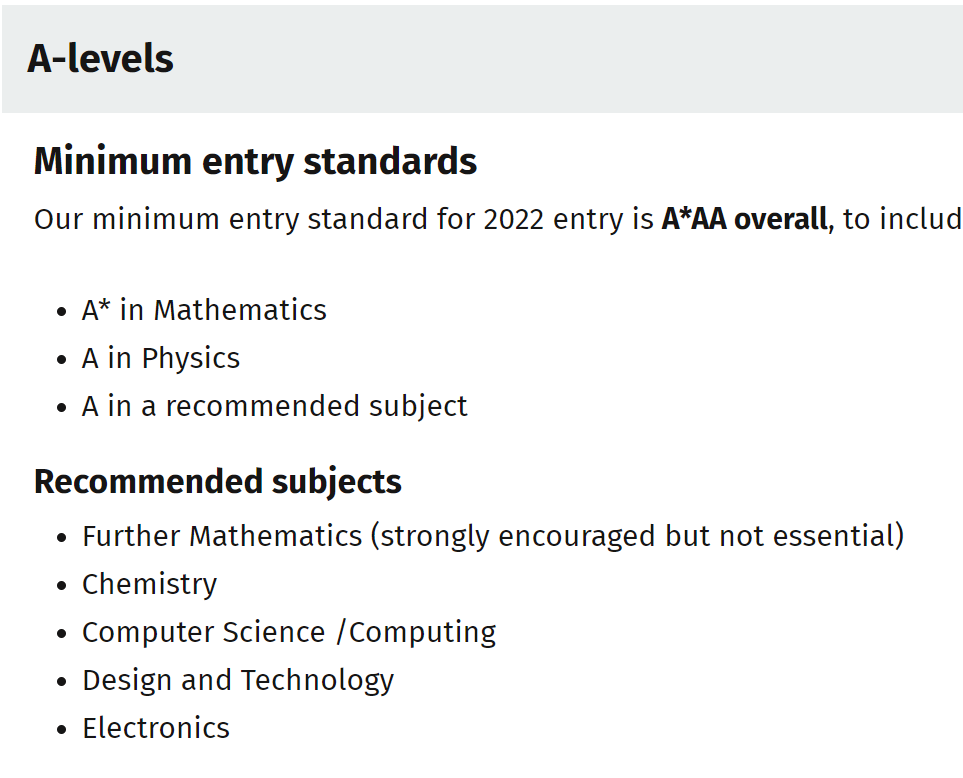Click the '(strongly encouraged but not essential)' note
This screenshot has height=778, width=963.
637,536
